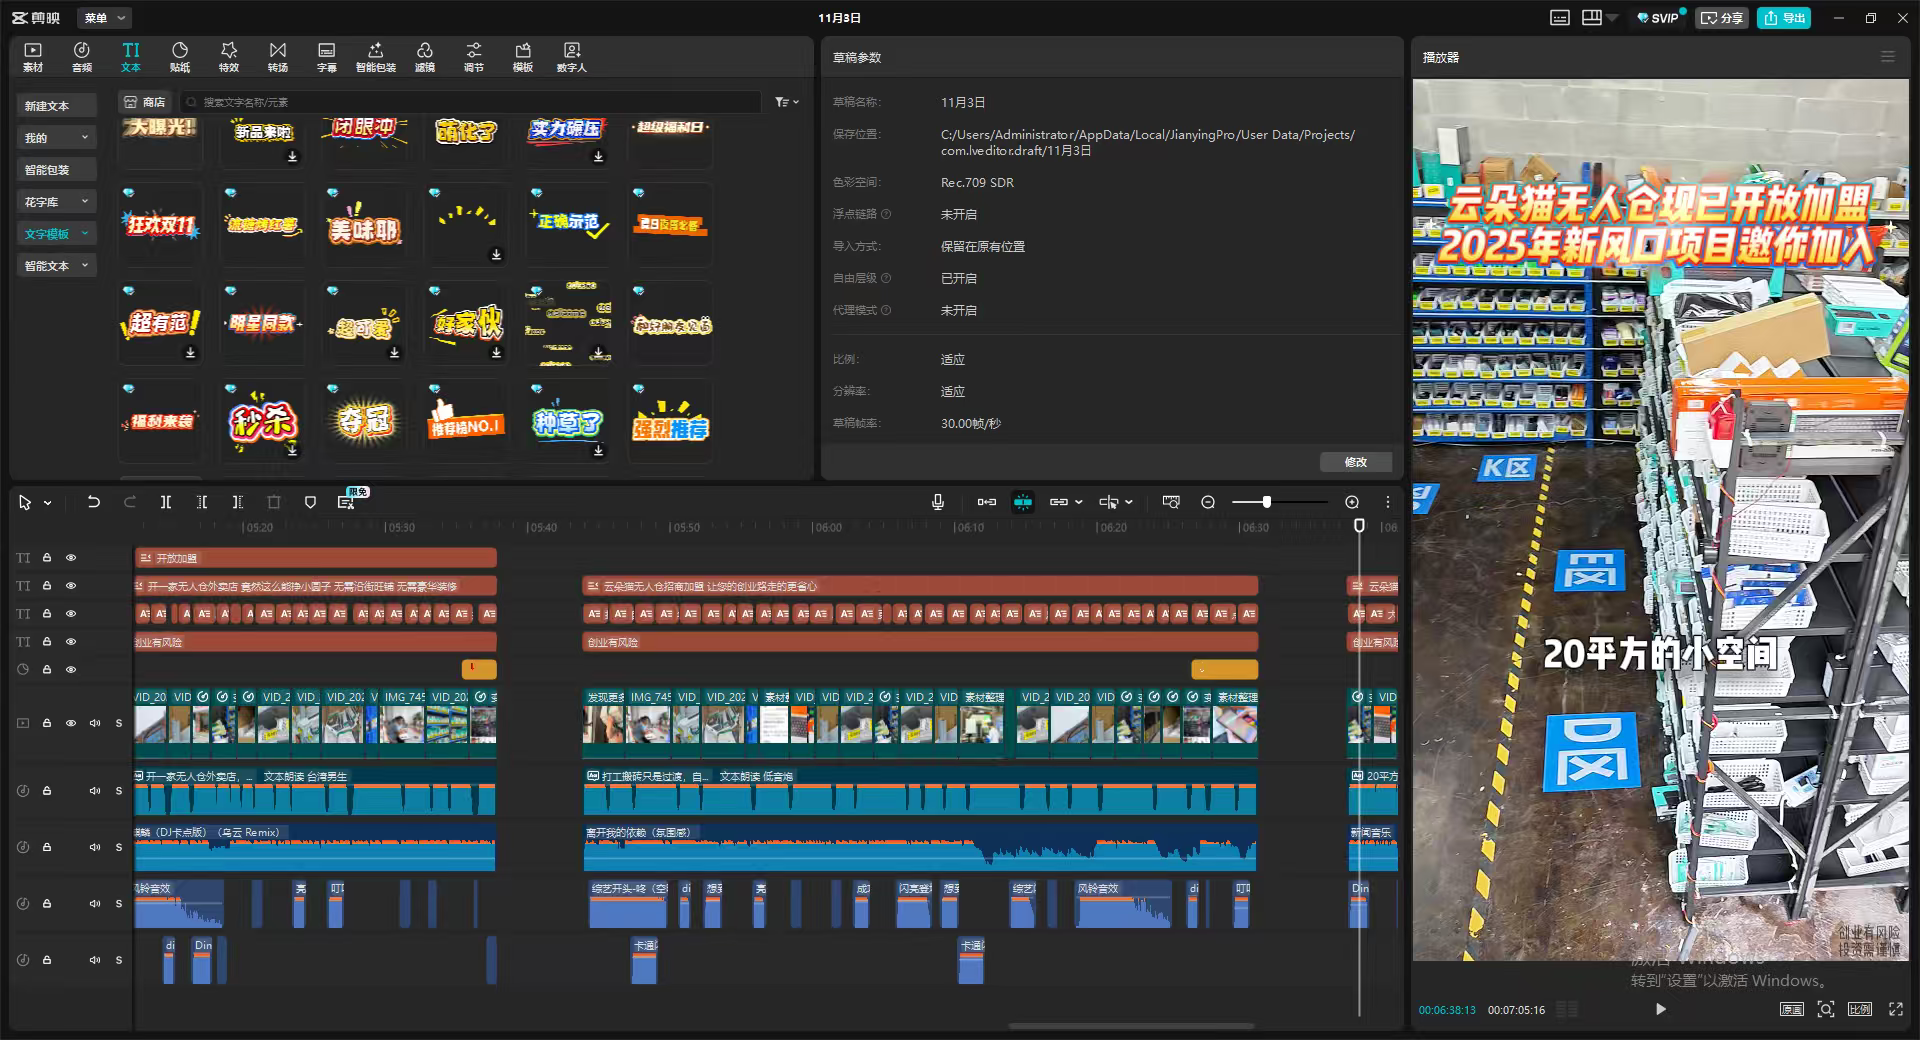This screenshot has width=1920, height=1040.
Task: Click the timeline fit-to-view ruler icon
Action: pyautogui.click(x=1171, y=502)
